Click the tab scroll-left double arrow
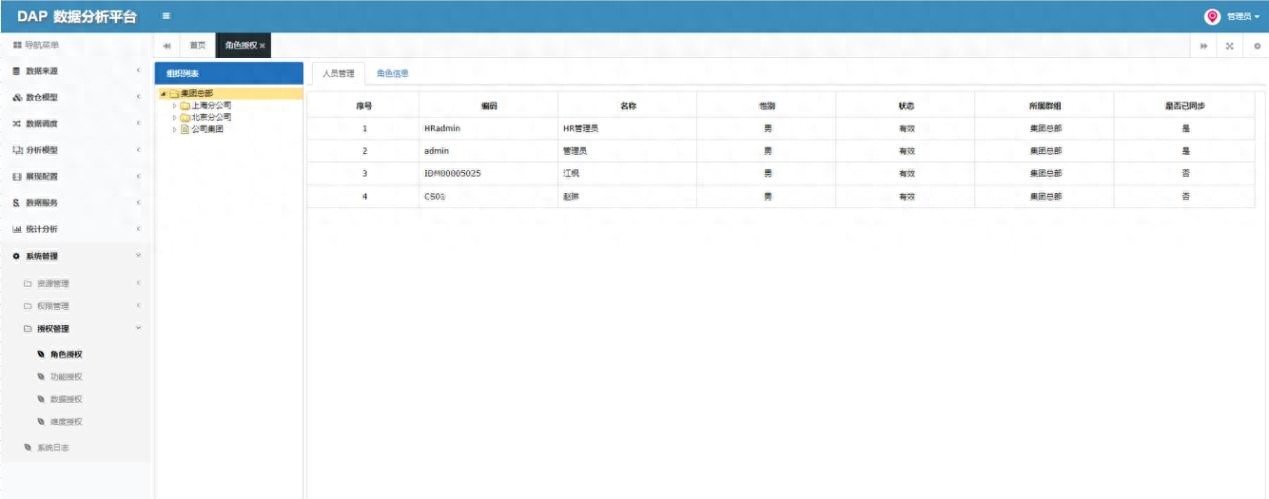 166,46
